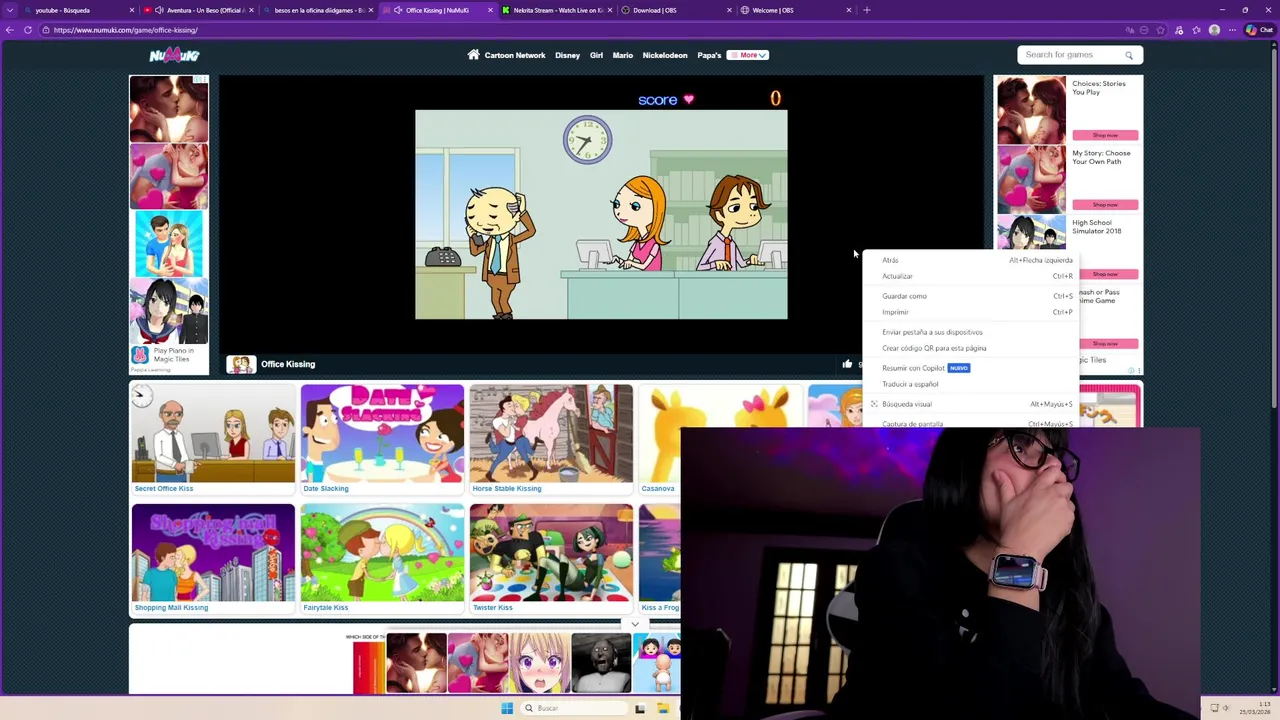Screen dimensions: 1280x720
Task: Click the browser address bar URL
Action: (126, 30)
